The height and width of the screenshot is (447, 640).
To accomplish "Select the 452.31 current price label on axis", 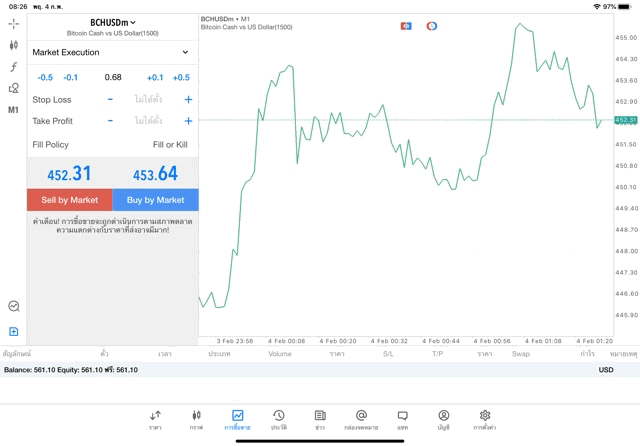I will pos(626,120).
